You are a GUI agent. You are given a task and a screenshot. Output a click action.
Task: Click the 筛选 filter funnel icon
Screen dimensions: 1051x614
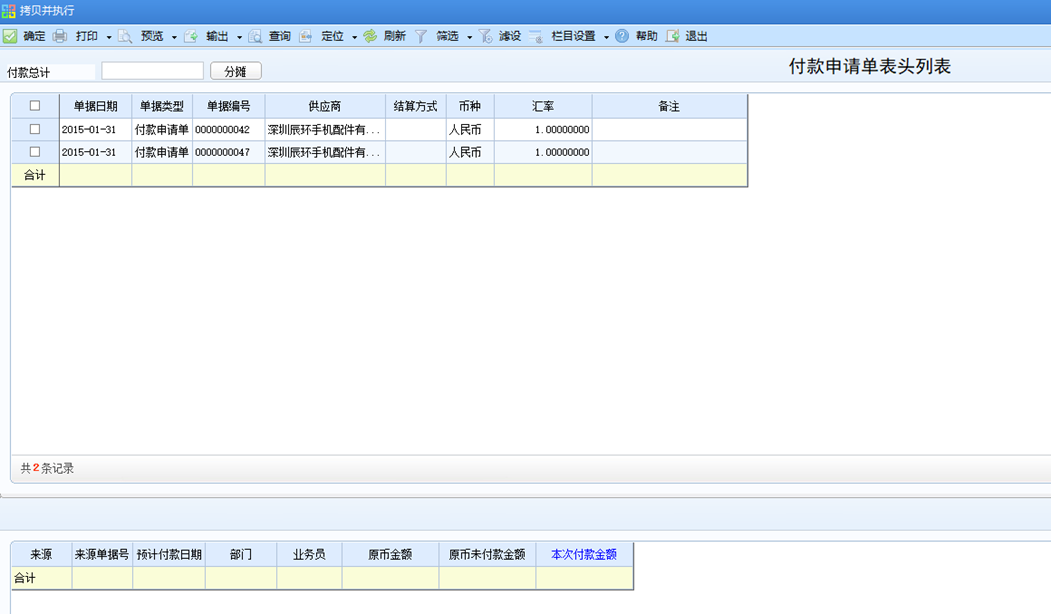421,36
